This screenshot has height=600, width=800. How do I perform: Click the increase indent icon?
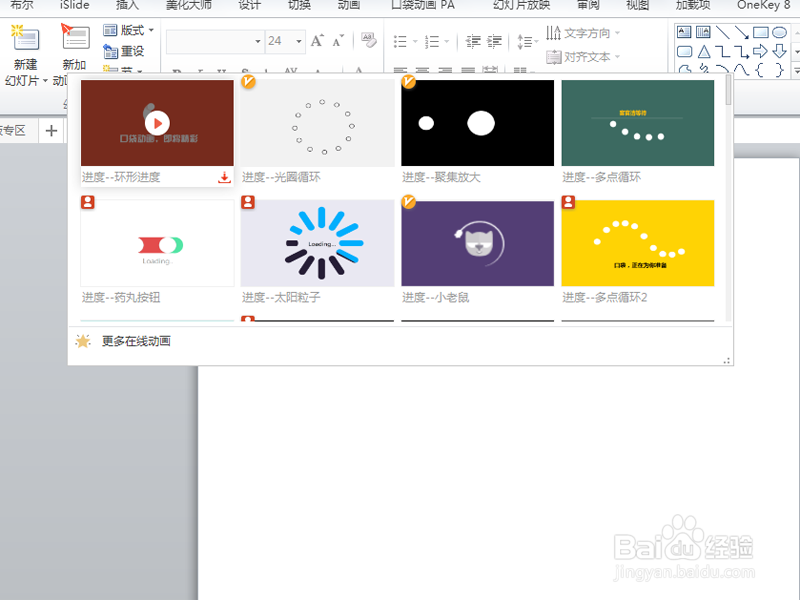click(494, 41)
